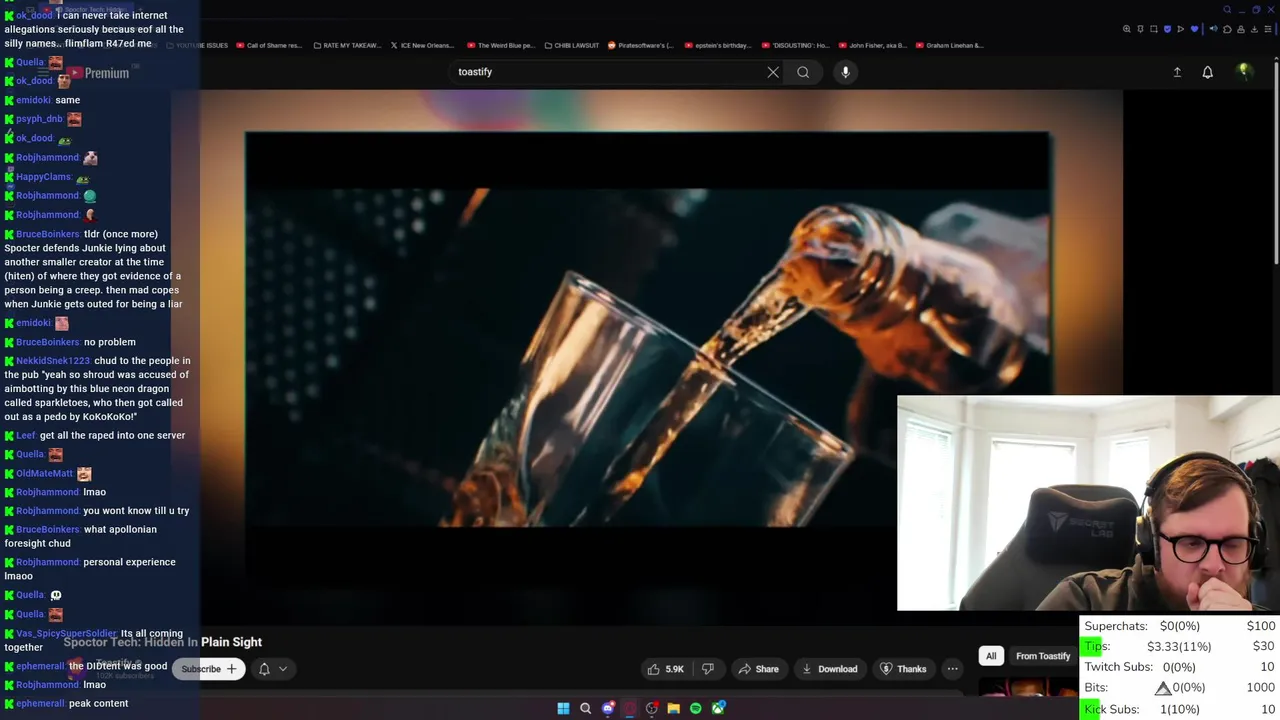Clear the YouTube search box text

(773, 72)
